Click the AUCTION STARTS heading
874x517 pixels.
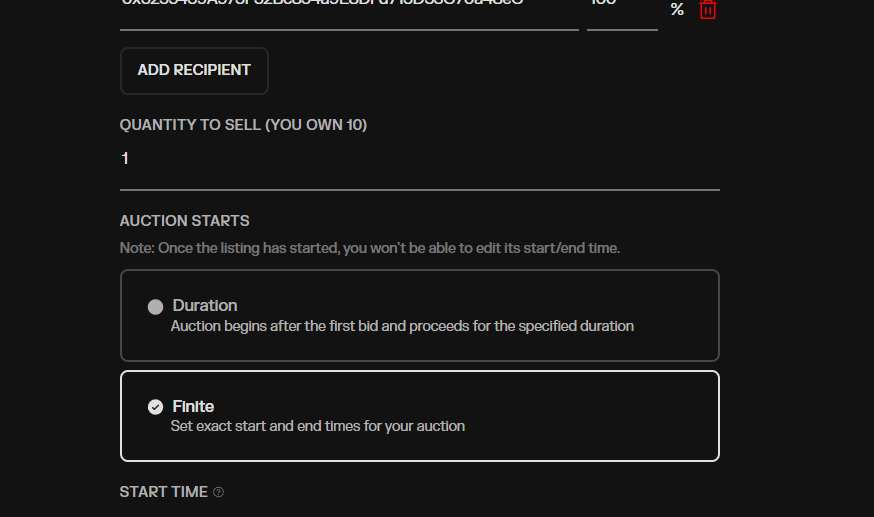[x=185, y=221]
